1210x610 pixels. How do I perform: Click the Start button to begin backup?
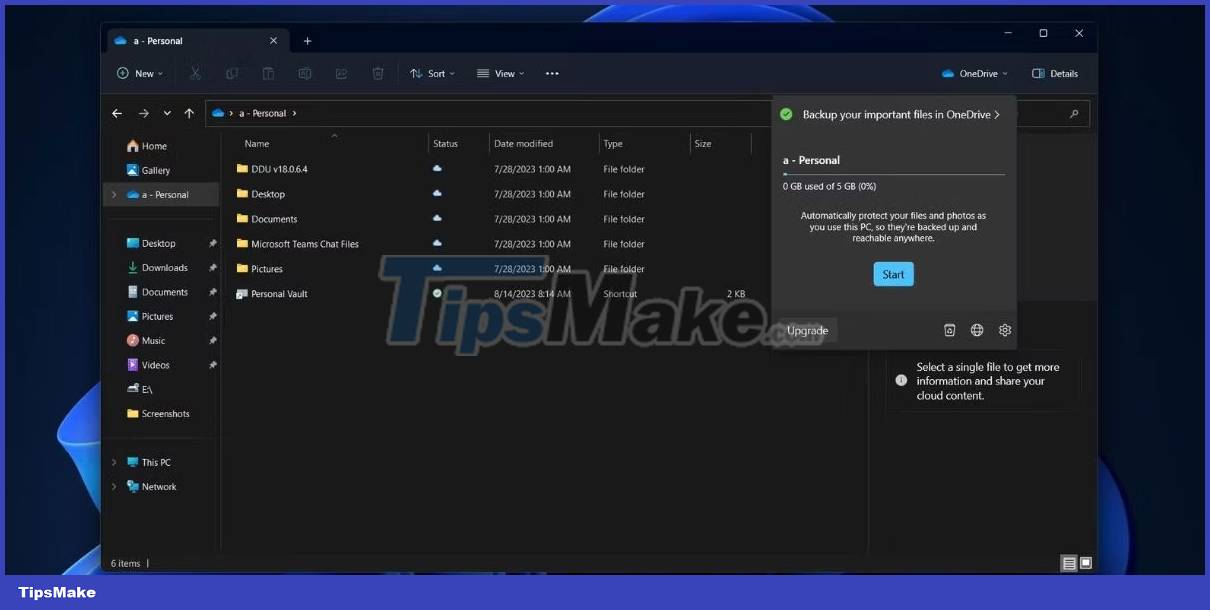pos(893,273)
